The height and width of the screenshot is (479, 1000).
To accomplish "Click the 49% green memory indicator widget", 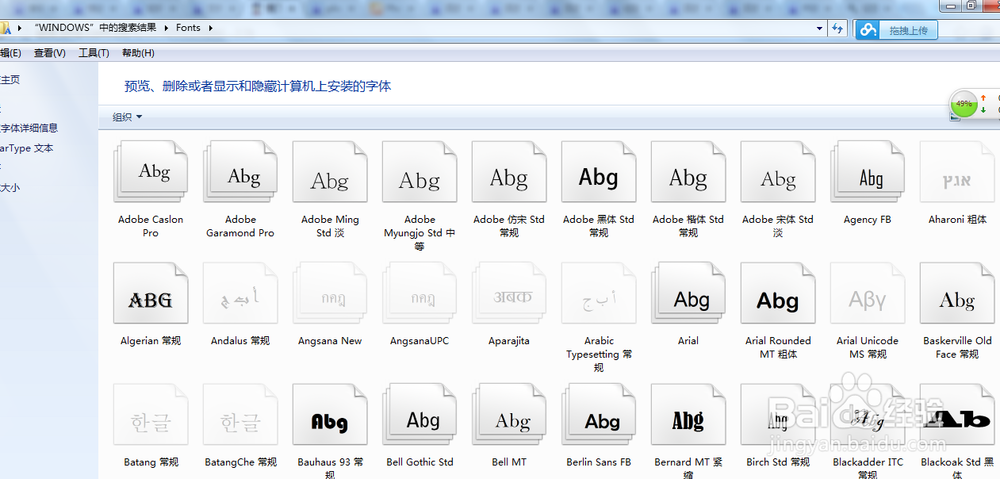I will click(x=964, y=103).
